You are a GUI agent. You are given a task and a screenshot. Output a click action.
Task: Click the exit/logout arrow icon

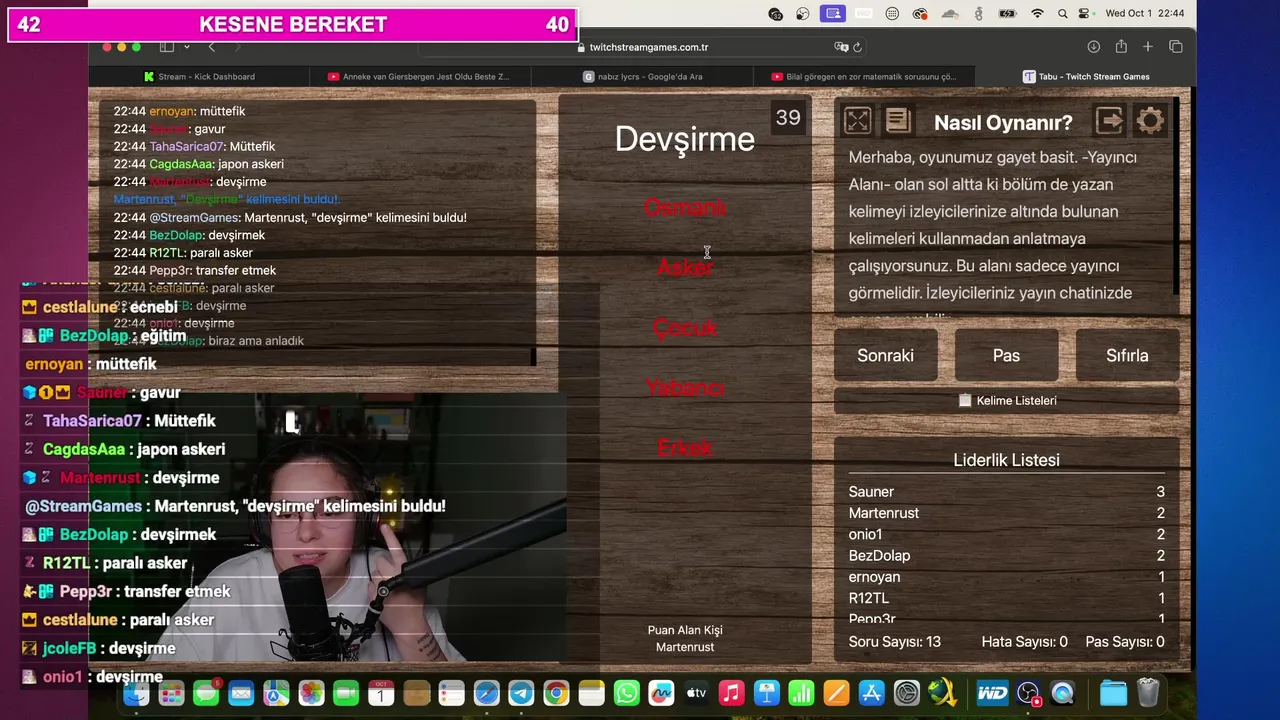pyautogui.click(x=1109, y=121)
